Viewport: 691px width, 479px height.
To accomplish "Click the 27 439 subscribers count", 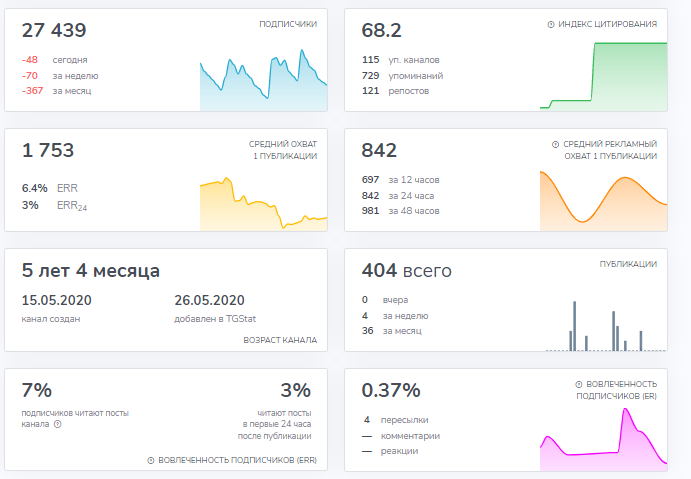I will pos(55,31).
